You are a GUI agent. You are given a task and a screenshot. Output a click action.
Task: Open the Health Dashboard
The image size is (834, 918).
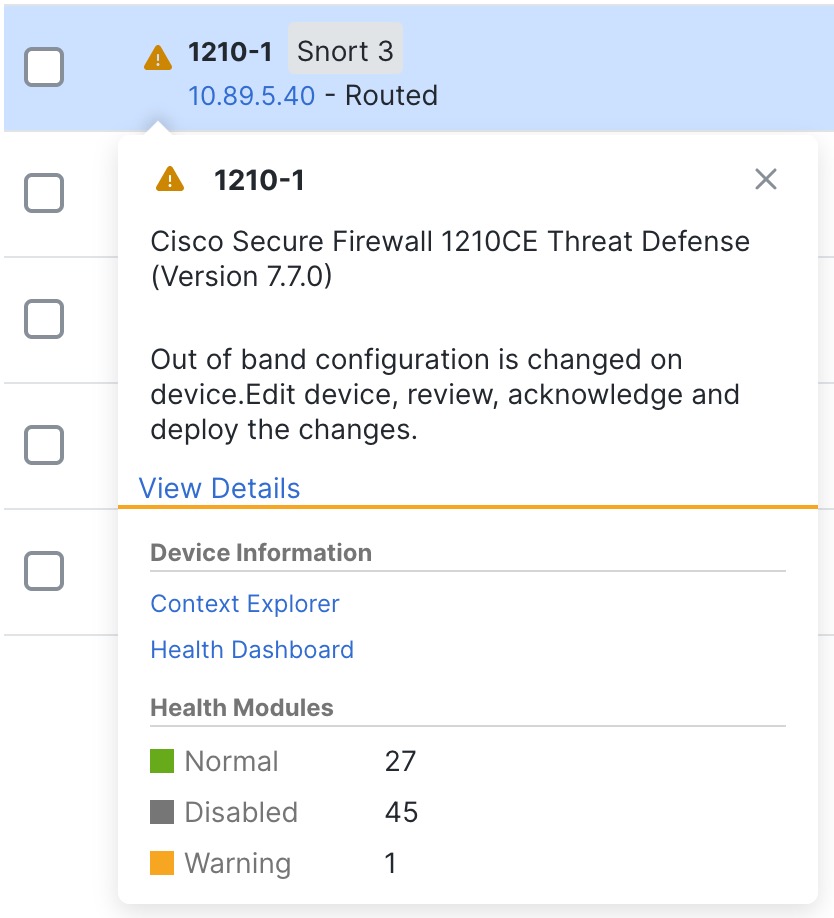tap(251, 649)
